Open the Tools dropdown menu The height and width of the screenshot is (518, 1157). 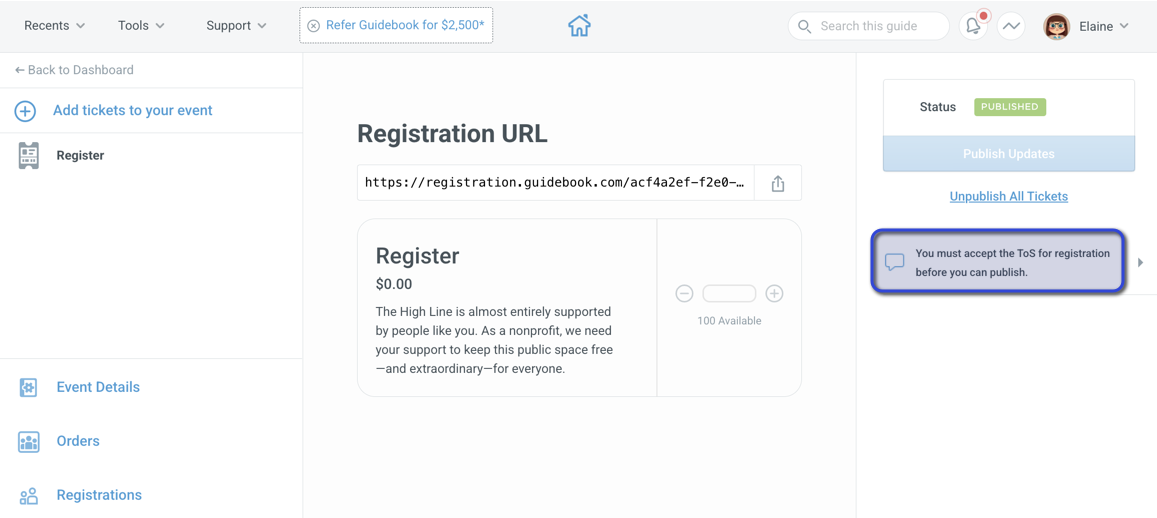[x=141, y=26]
